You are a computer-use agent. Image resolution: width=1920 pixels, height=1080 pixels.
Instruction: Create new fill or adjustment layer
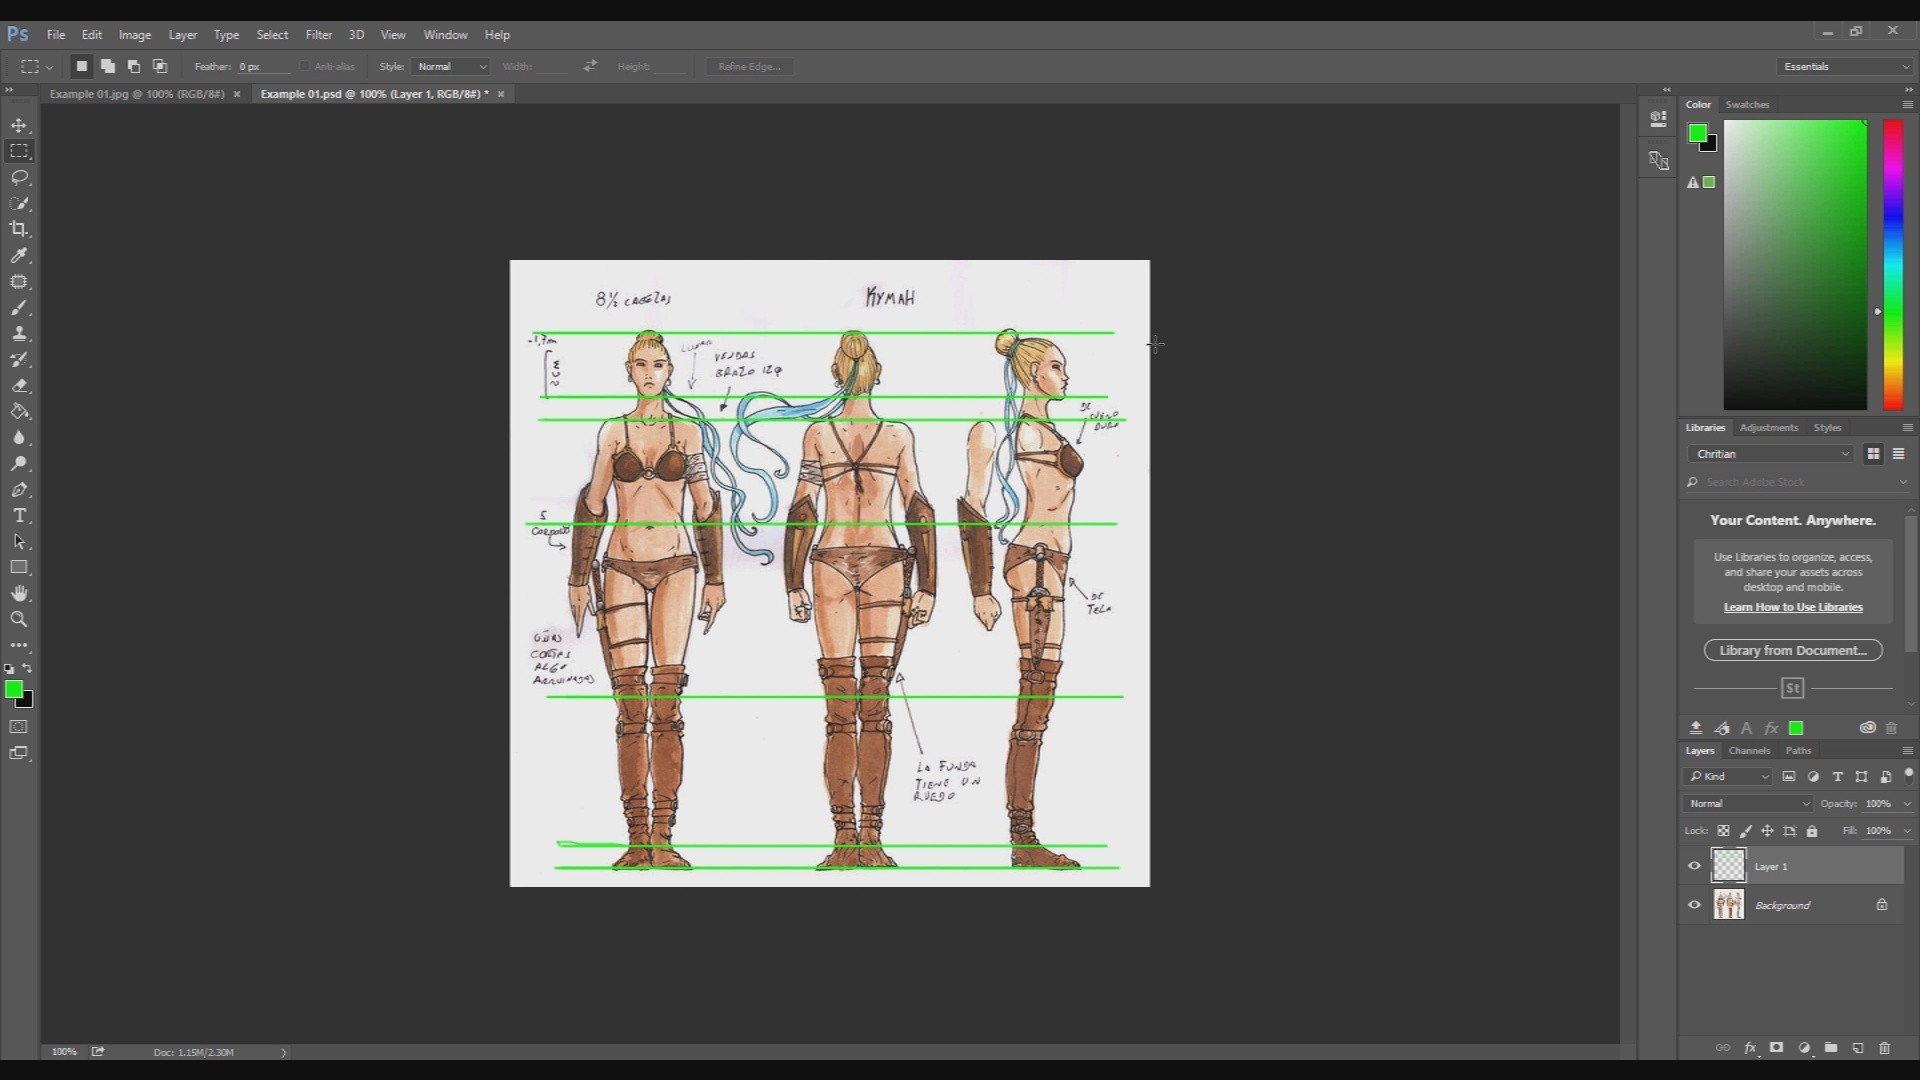pyautogui.click(x=1804, y=1048)
